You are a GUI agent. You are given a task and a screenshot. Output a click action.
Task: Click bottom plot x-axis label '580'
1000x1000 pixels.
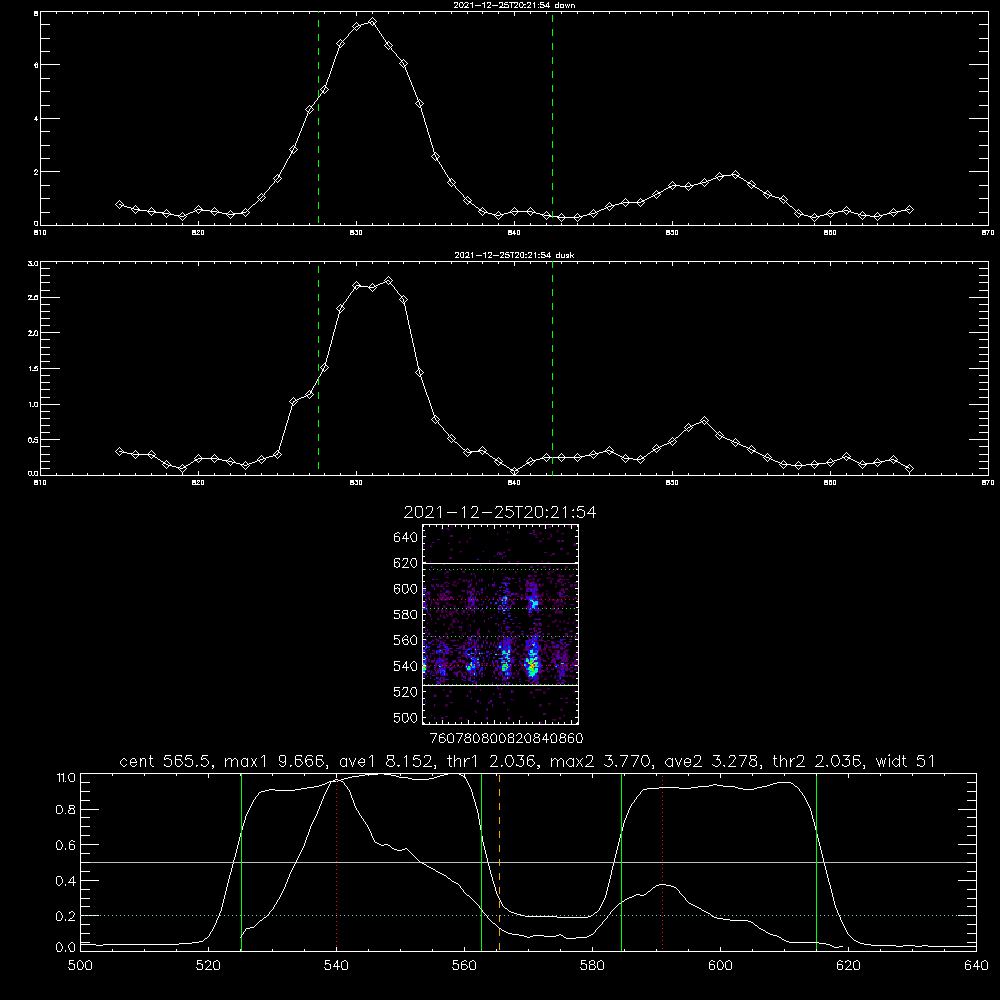pyautogui.click(x=592, y=966)
